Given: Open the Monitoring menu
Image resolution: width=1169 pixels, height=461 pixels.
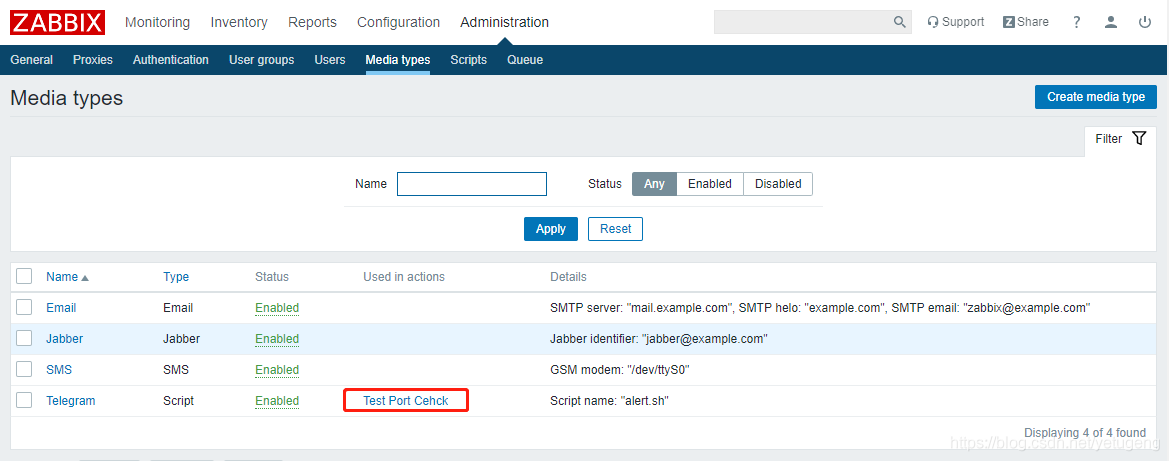Looking at the screenshot, I should pyautogui.click(x=157, y=22).
